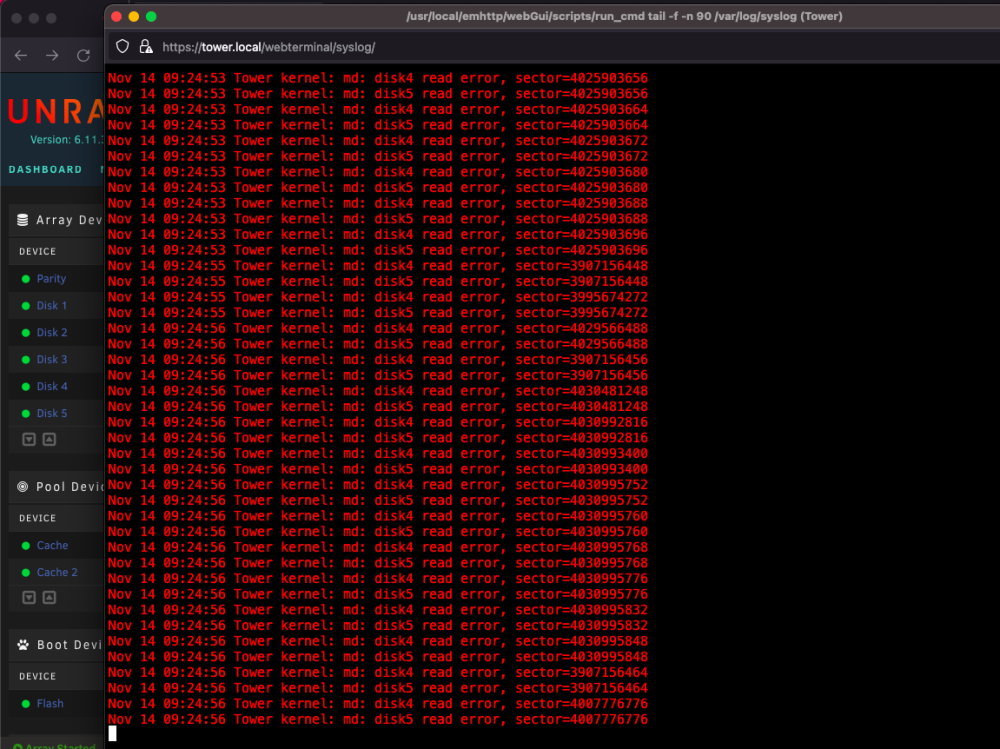Click the green status dot for Disk 5
Screen dimensions: 1000x749
pyautogui.click(x=26, y=413)
